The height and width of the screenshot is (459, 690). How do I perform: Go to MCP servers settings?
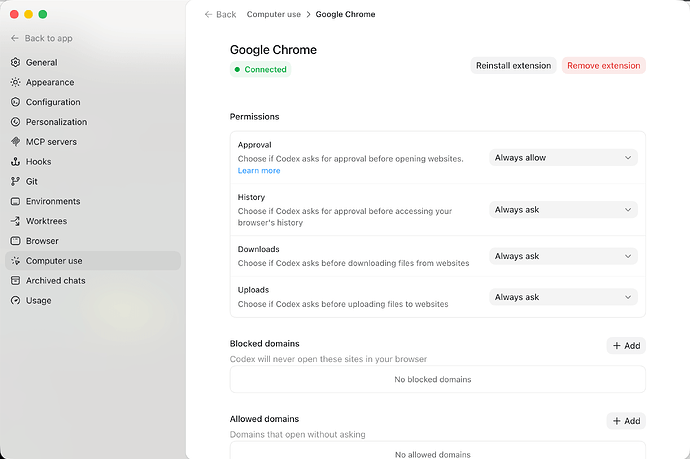point(93,142)
